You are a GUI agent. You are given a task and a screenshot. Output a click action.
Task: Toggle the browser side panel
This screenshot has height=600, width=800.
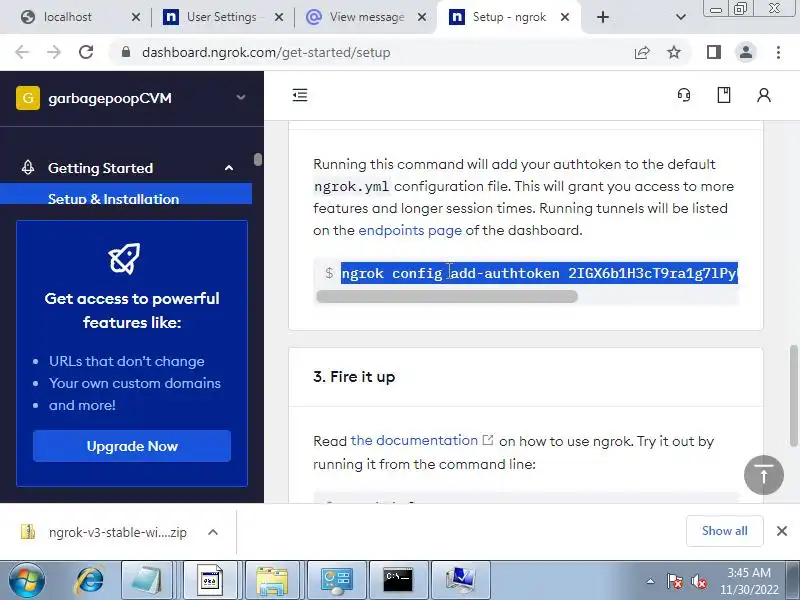click(714, 52)
